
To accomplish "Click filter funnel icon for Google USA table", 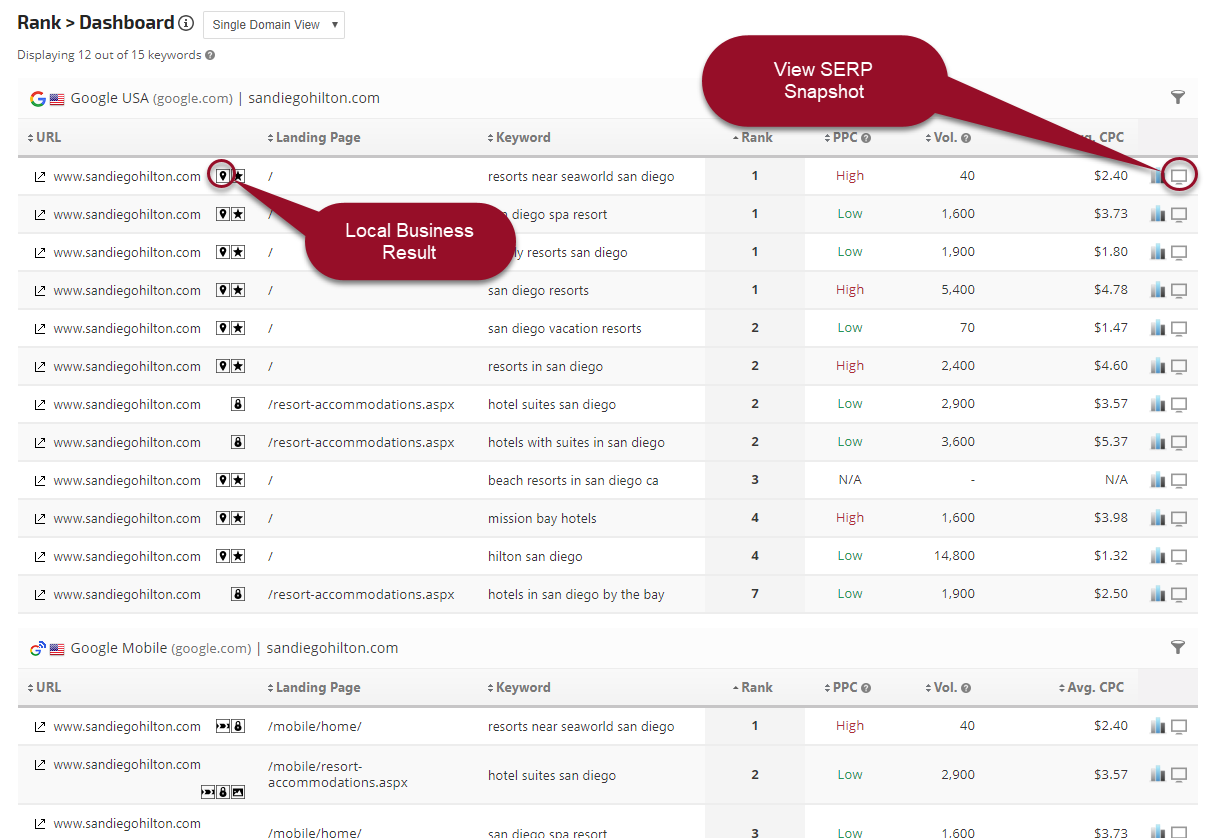I will [1178, 97].
